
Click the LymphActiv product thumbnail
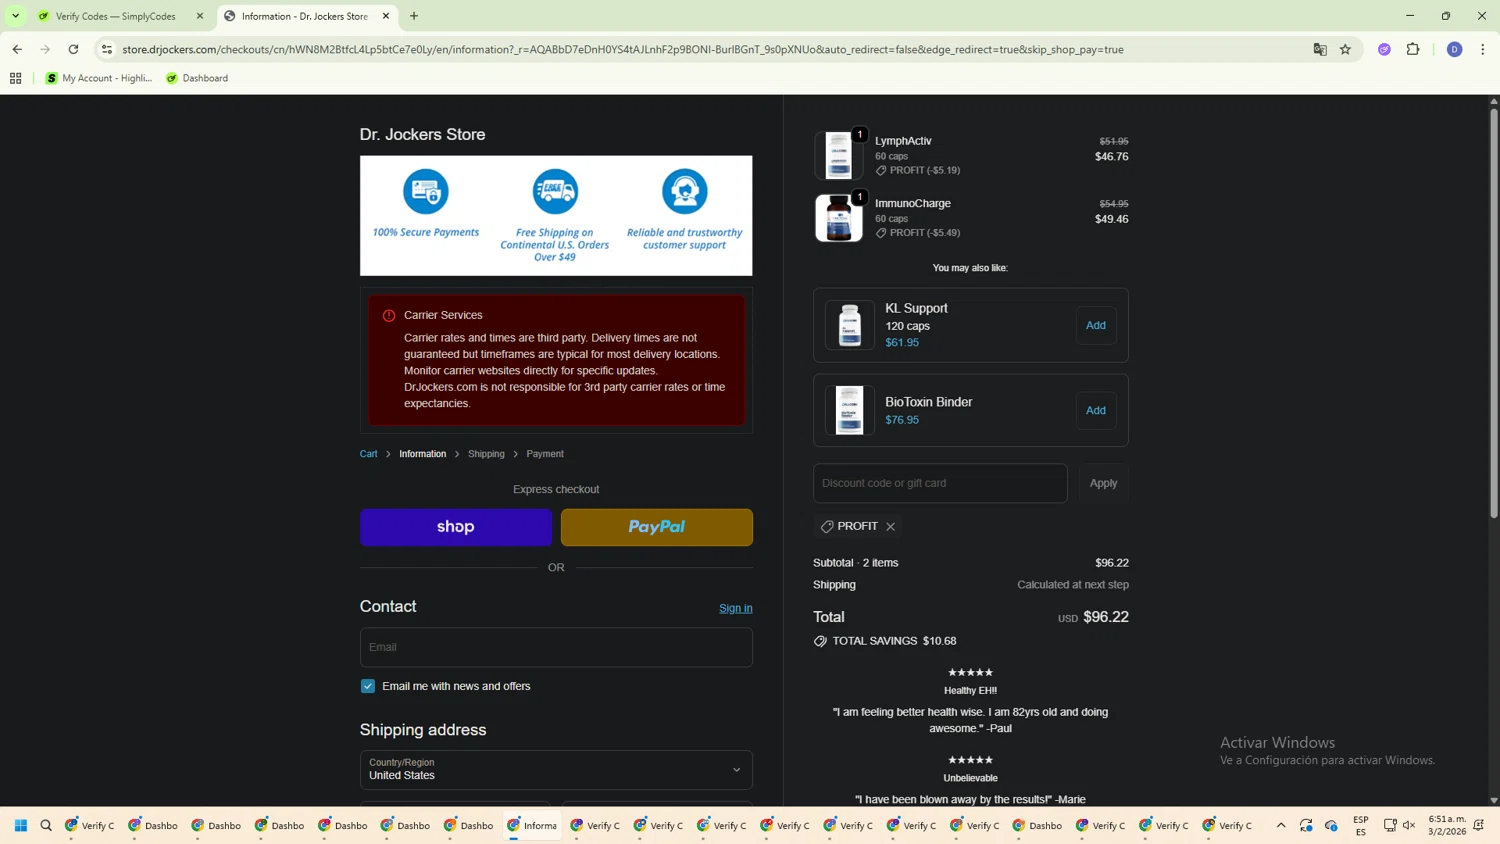tap(839, 155)
